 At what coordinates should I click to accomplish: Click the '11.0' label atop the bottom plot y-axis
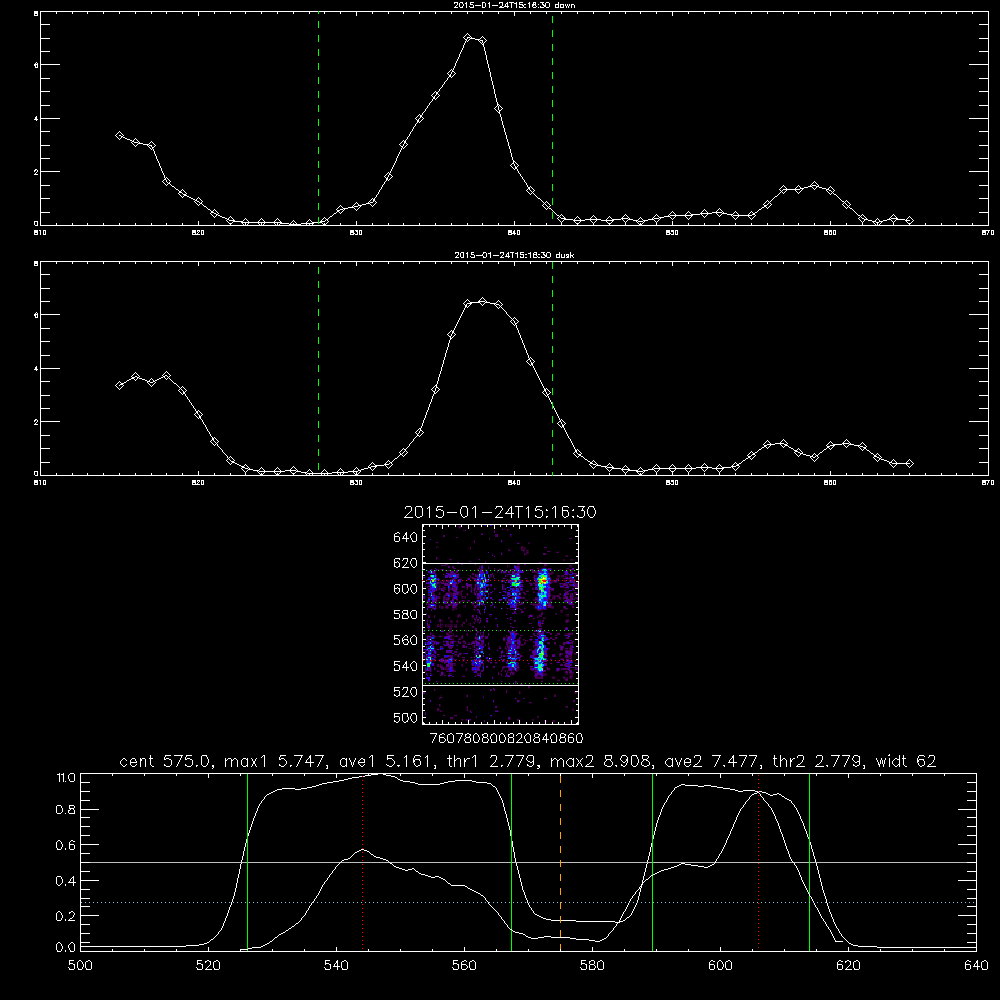(x=66, y=778)
